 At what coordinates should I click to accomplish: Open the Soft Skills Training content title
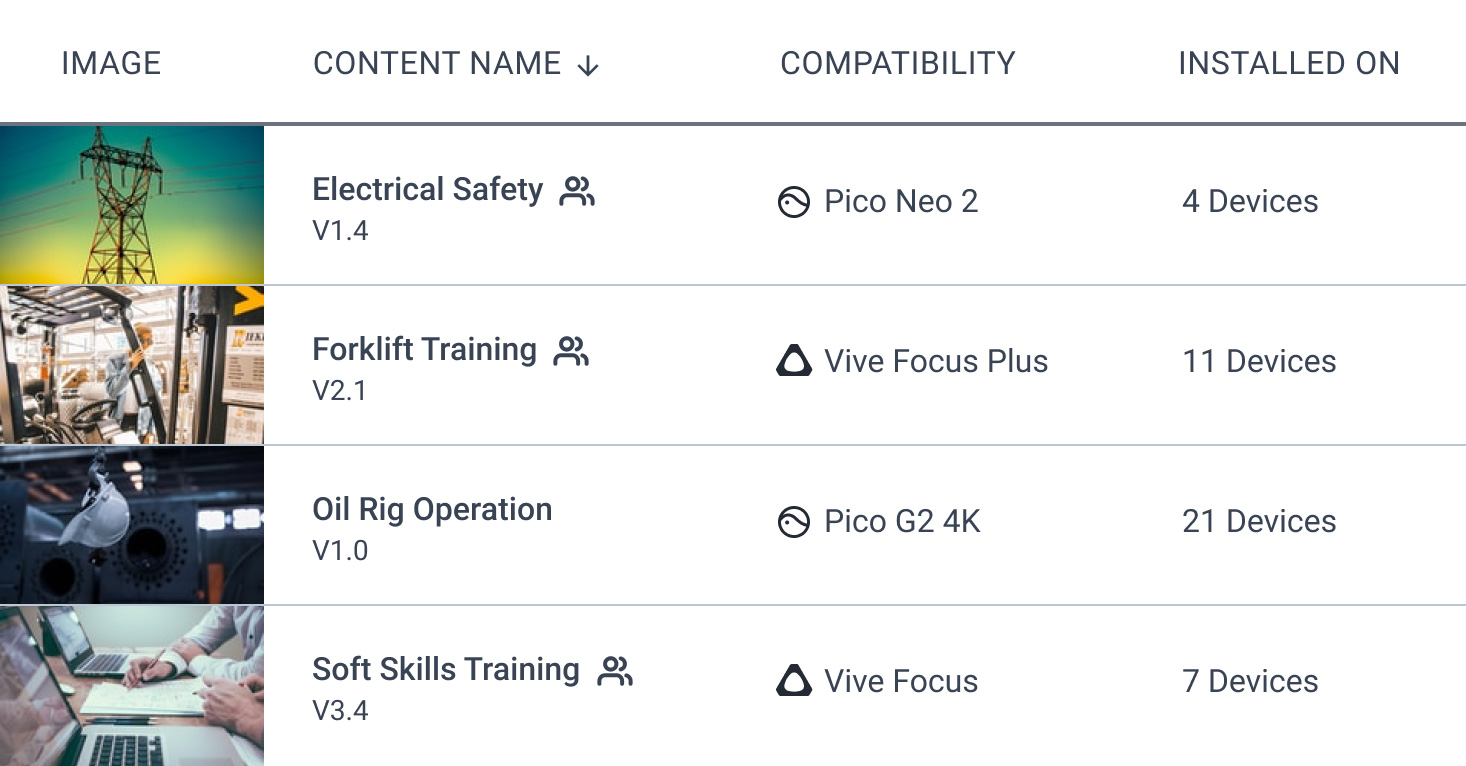point(446,669)
